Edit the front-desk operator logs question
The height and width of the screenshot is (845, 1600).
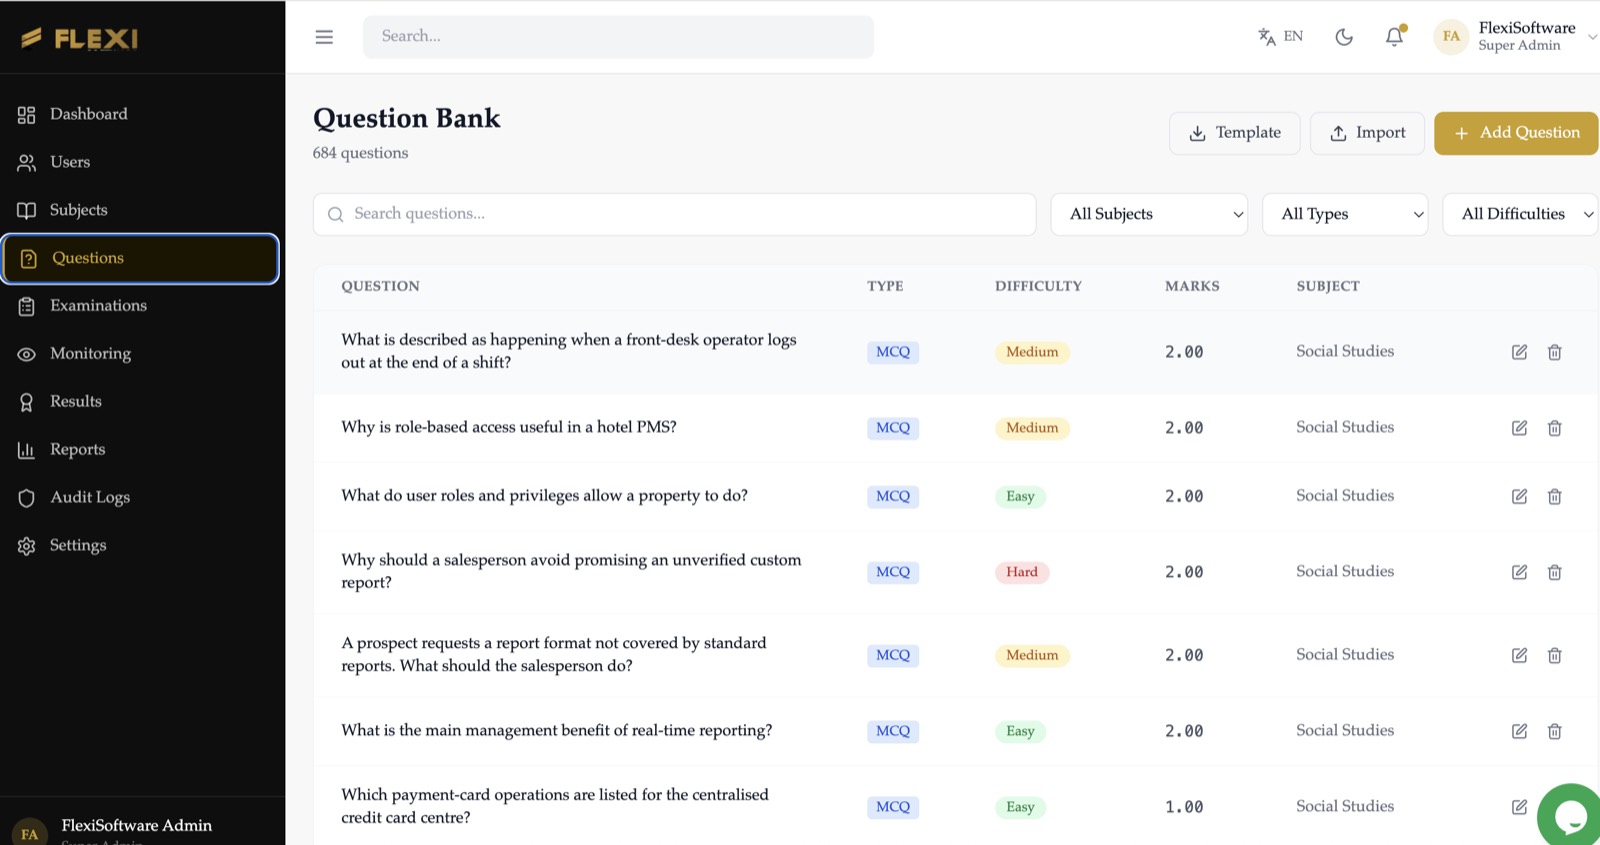(1519, 352)
